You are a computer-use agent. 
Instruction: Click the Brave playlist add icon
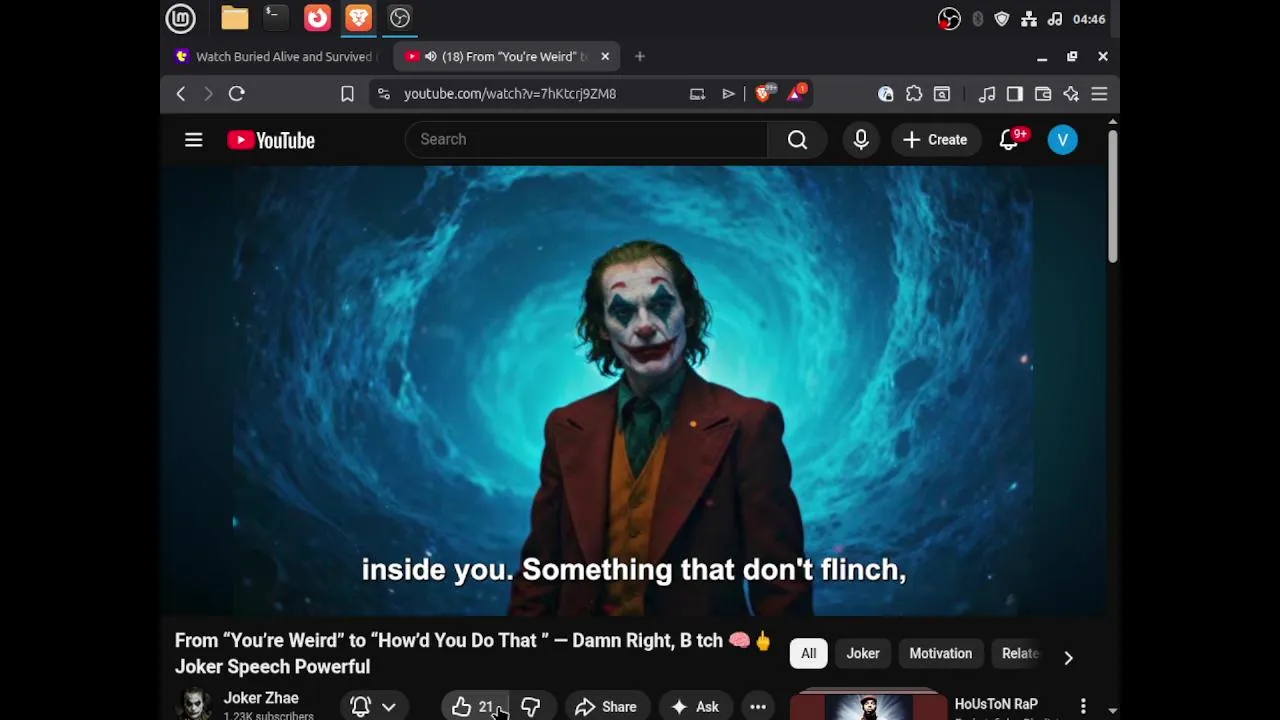[x=729, y=94]
